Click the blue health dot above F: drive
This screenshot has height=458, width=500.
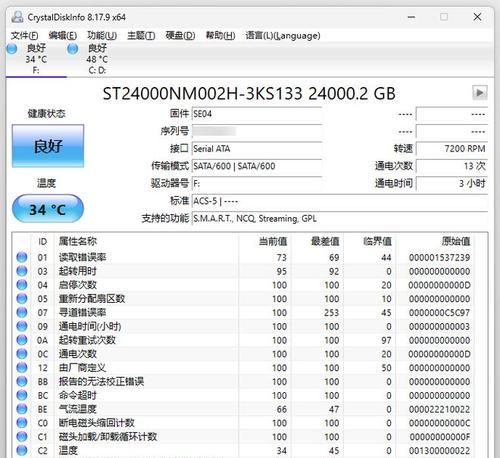12,49
